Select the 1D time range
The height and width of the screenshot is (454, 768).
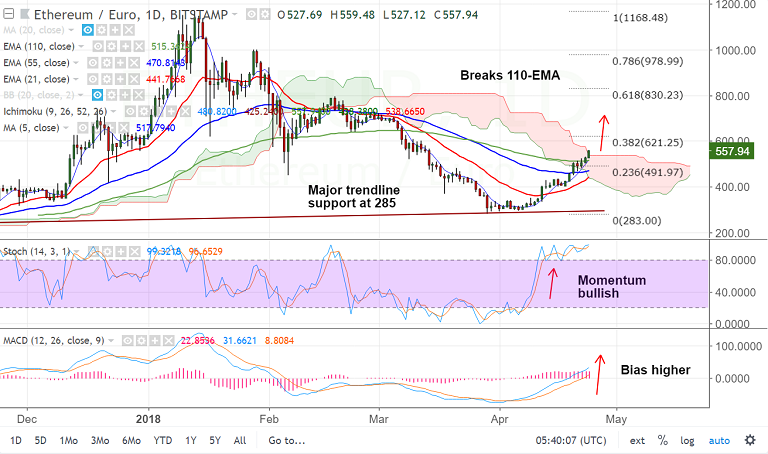point(16,440)
